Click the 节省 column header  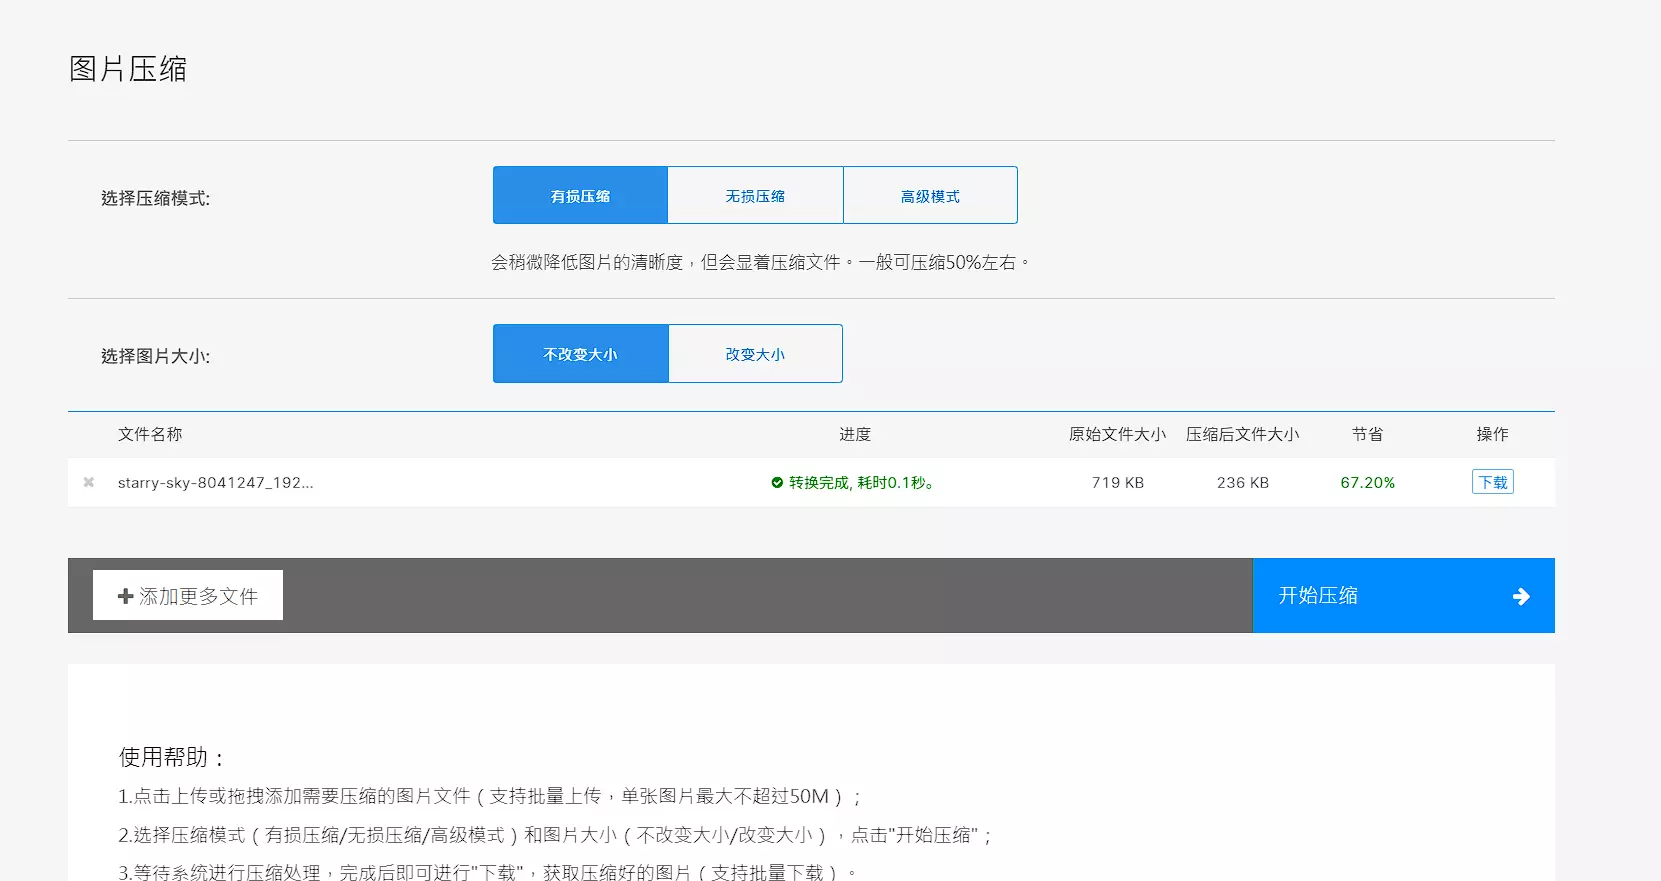coord(1367,434)
